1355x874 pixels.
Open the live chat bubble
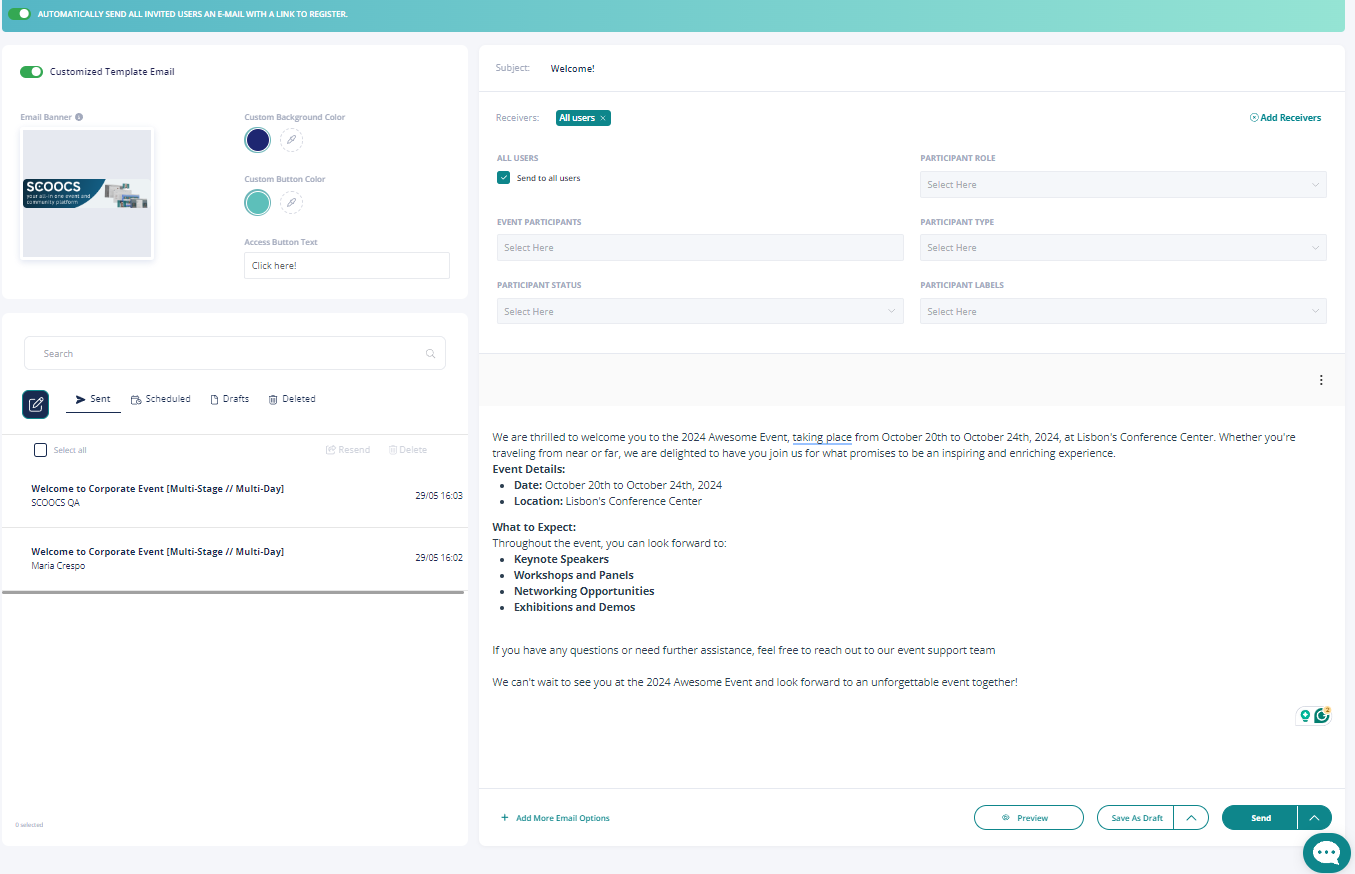(x=1326, y=852)
